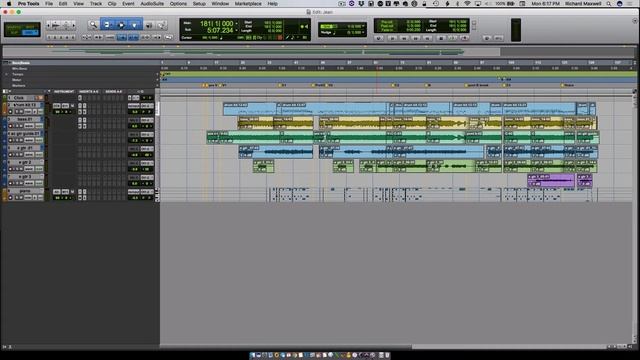Click the Play transport button

click(x=452, y=38)
